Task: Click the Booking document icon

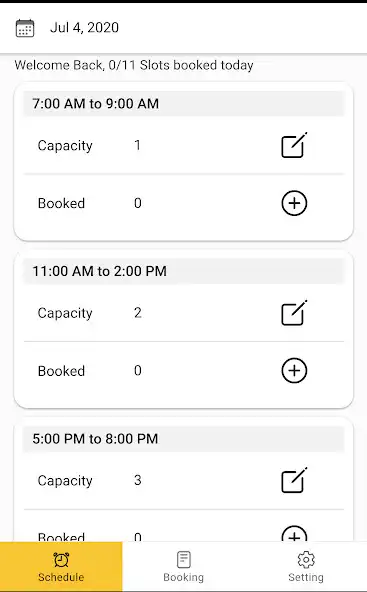Action: [x=184, y=560]
